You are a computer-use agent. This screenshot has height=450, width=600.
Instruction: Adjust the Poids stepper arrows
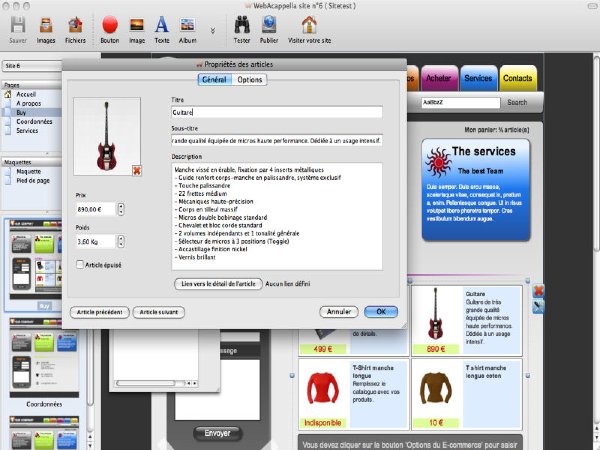point(121,241)
